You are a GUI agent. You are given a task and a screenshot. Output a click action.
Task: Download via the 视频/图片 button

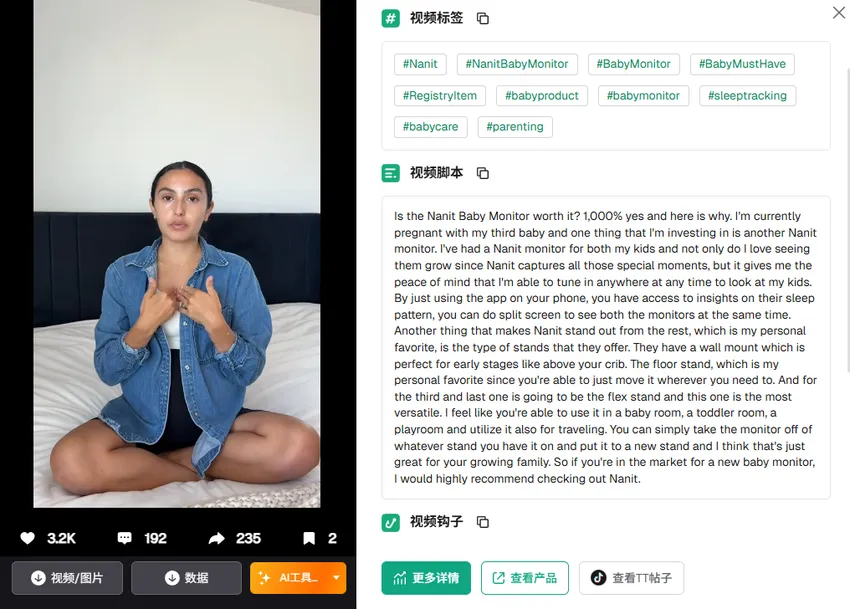point(67,578)
